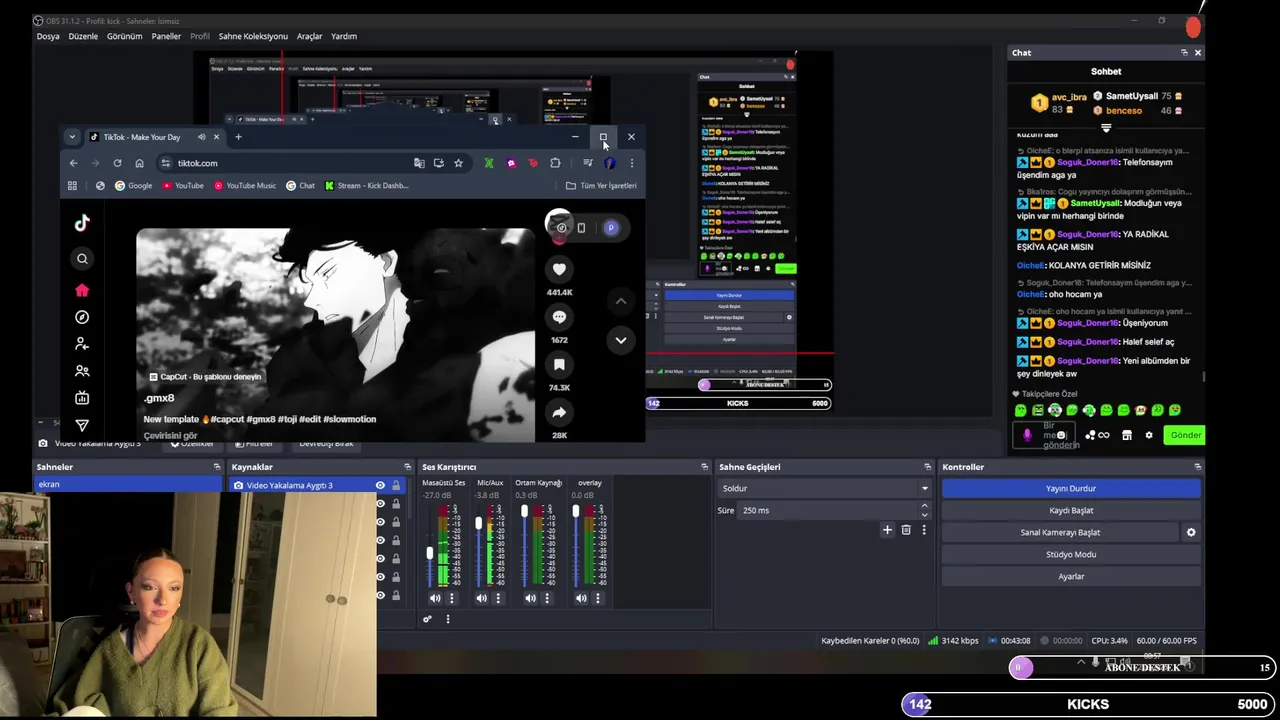Open Chrome's three-dot menu
The height and width of the screenshot is (720, 1280).
631,163
